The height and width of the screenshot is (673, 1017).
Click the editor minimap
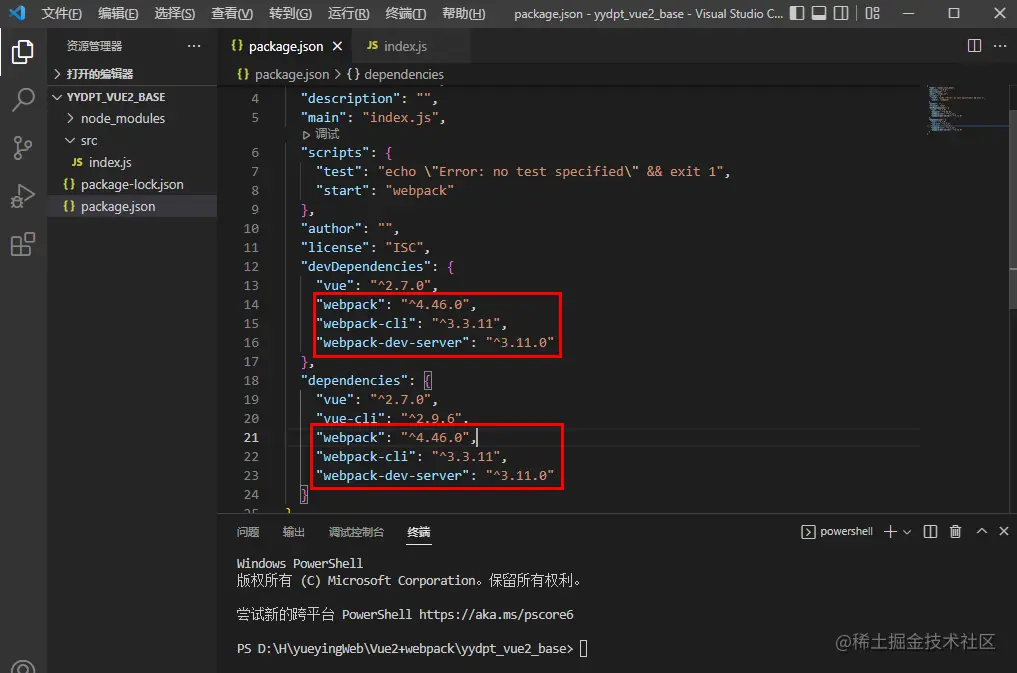(x=966, y=108)
